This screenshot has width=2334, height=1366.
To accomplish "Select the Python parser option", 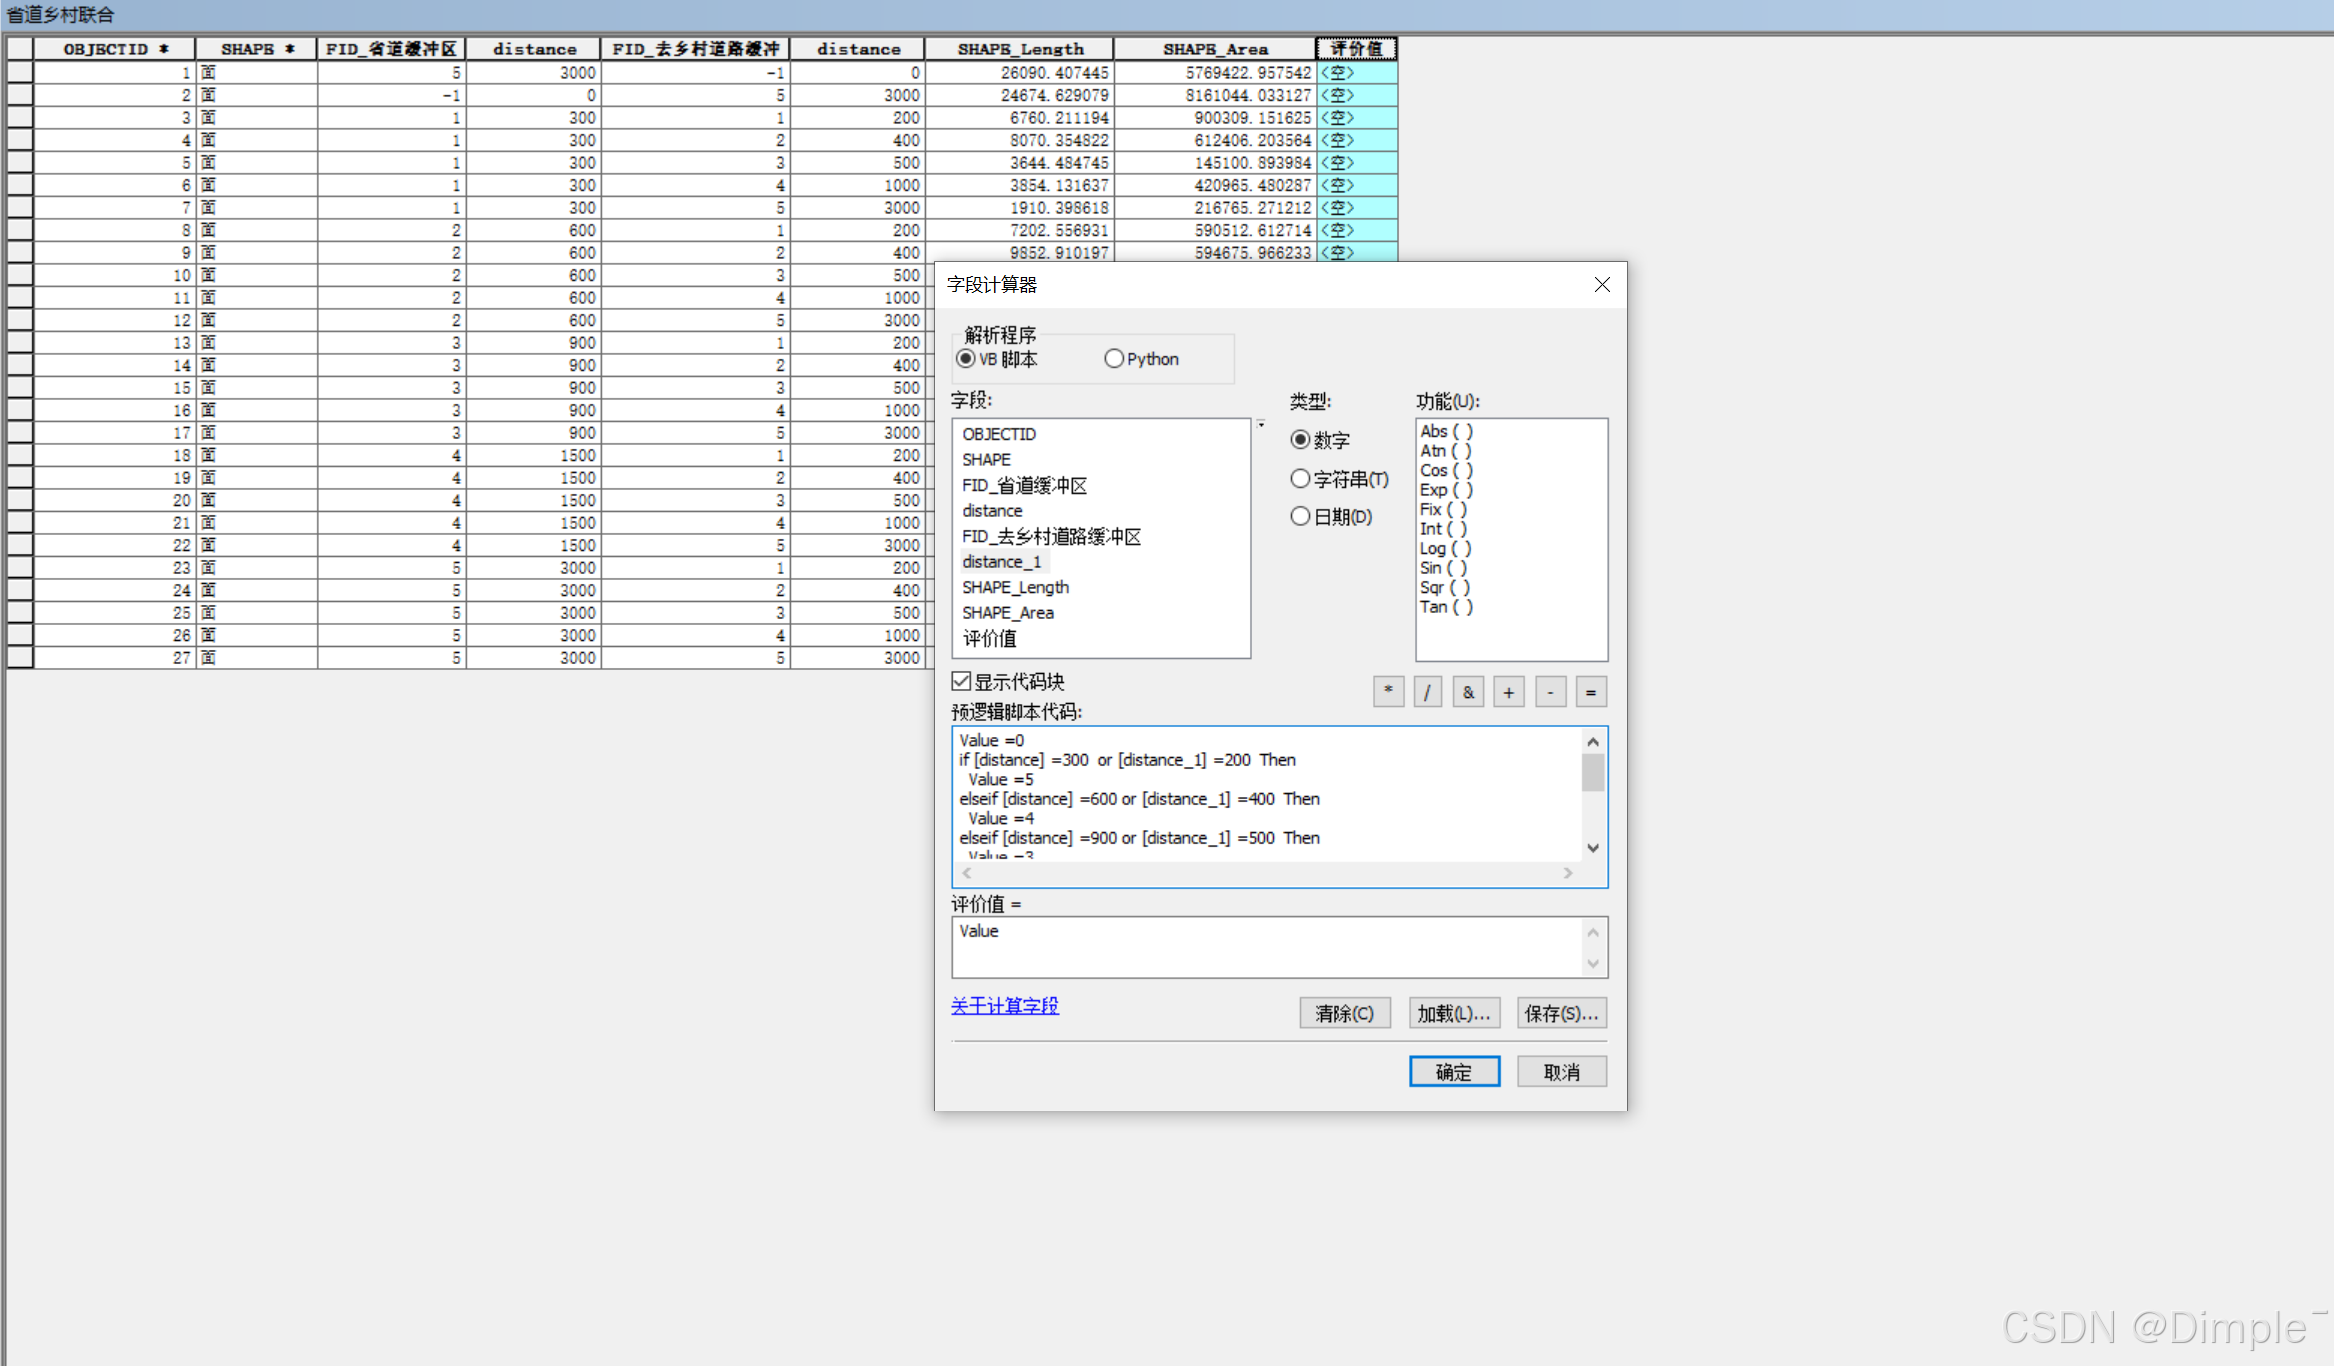I will (x=1114, y=359).
